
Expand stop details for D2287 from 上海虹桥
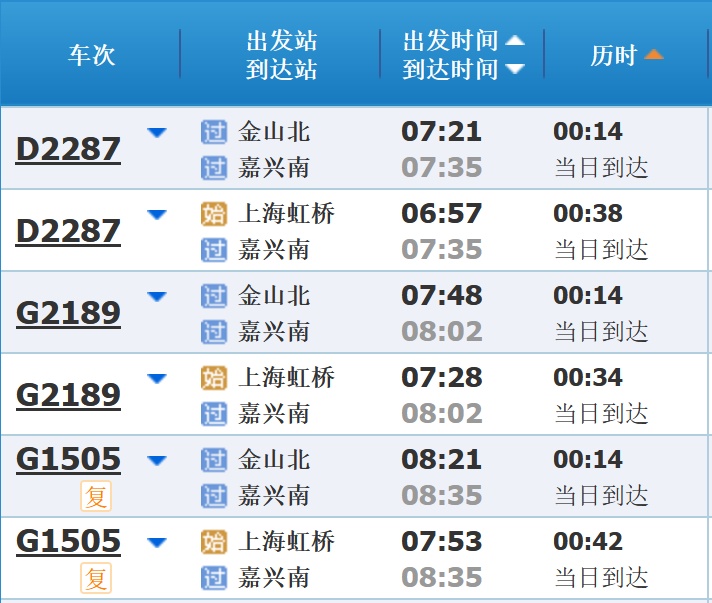pyautogui.click(x=157, y=214)
